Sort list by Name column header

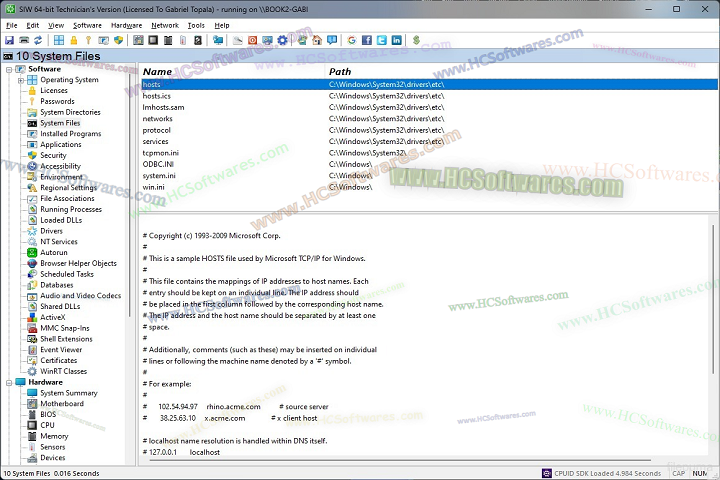[232, 72]
